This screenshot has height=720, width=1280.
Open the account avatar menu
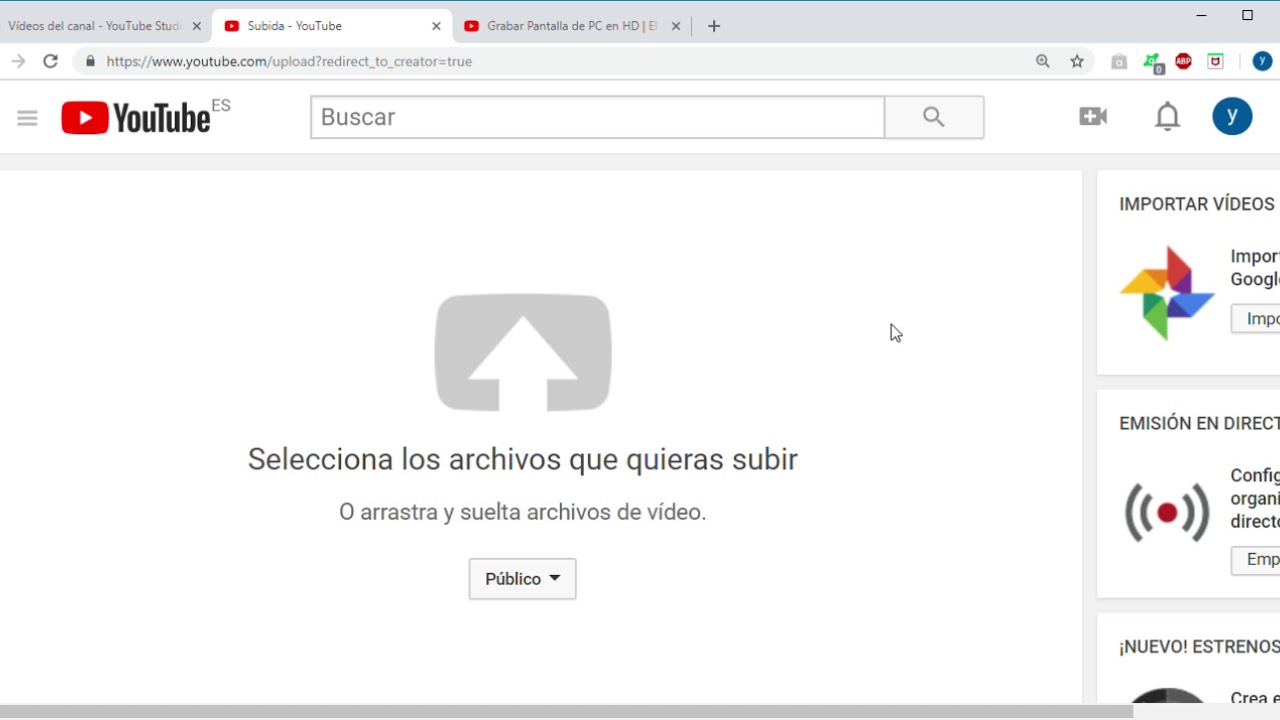pyautogui.click(x=1232, y=117)
